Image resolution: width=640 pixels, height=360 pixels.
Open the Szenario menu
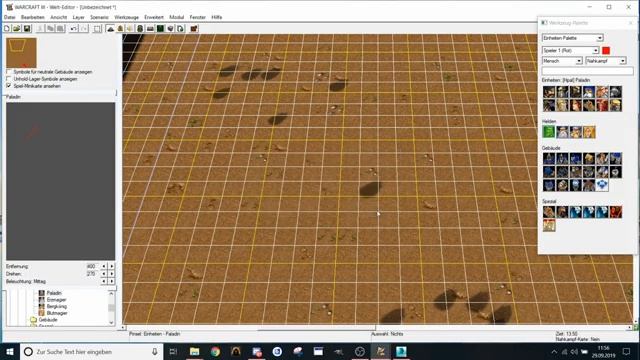99,17
